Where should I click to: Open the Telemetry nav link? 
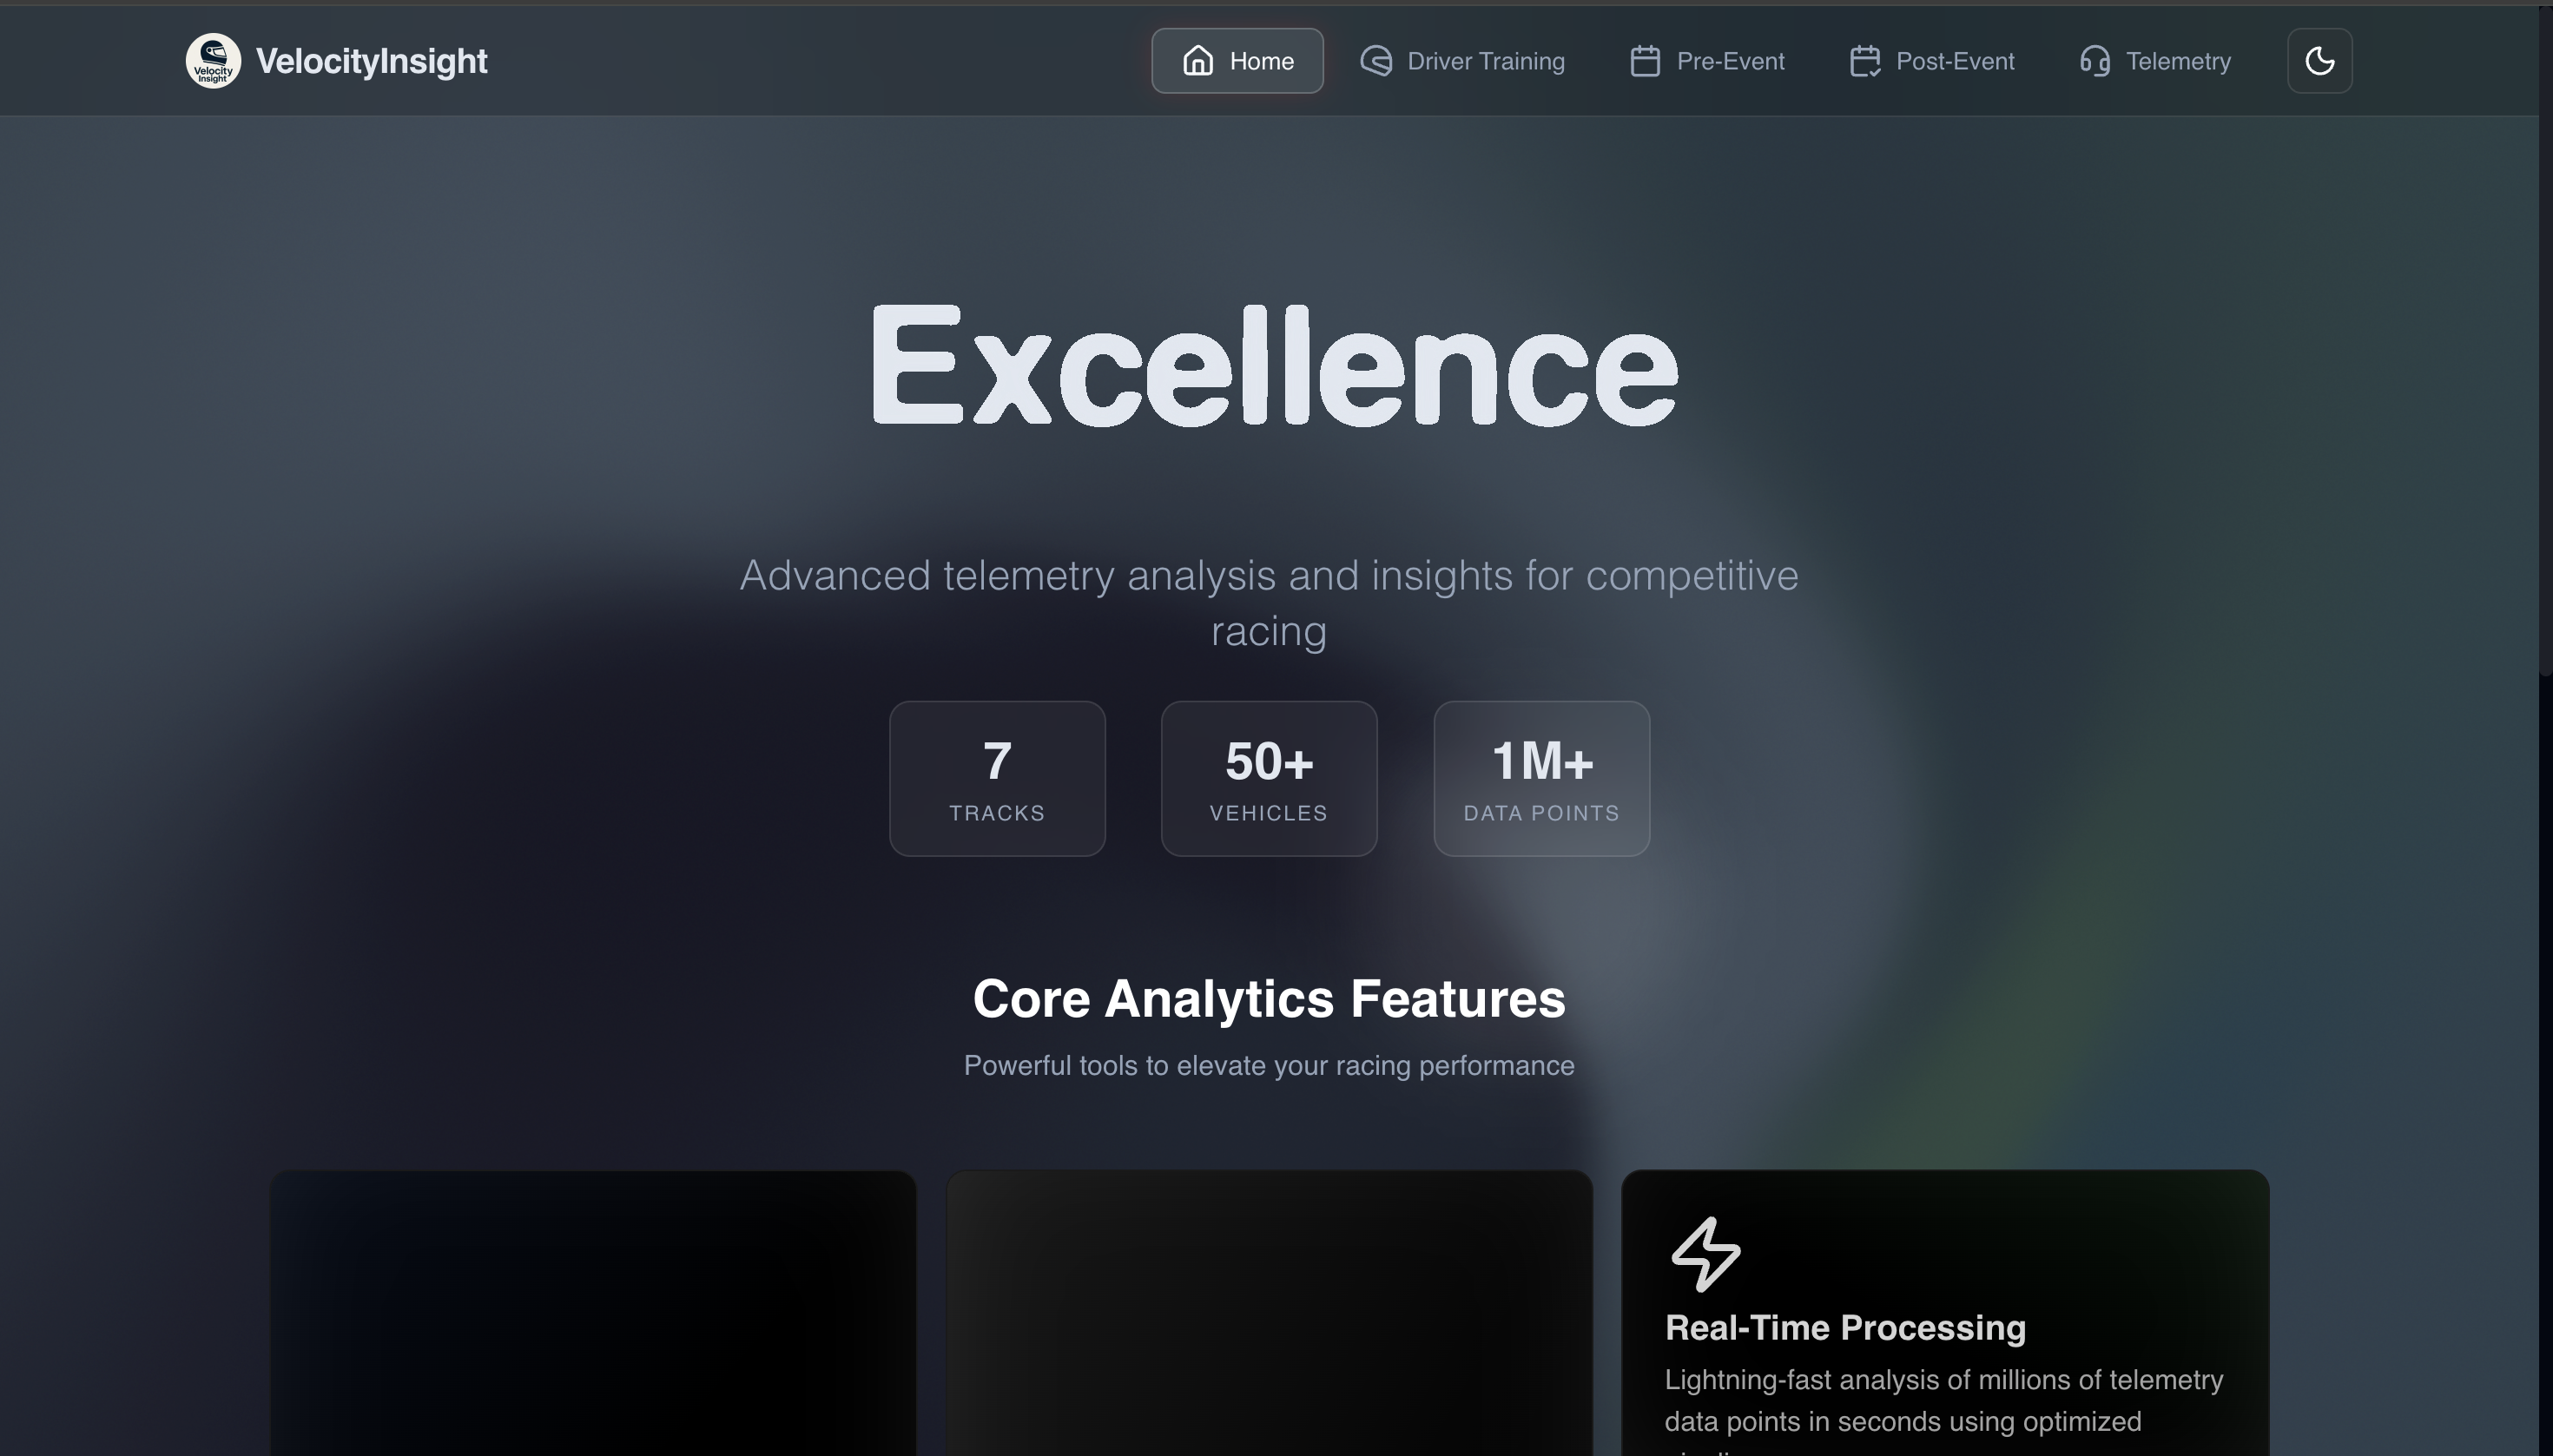point(2177,61)
